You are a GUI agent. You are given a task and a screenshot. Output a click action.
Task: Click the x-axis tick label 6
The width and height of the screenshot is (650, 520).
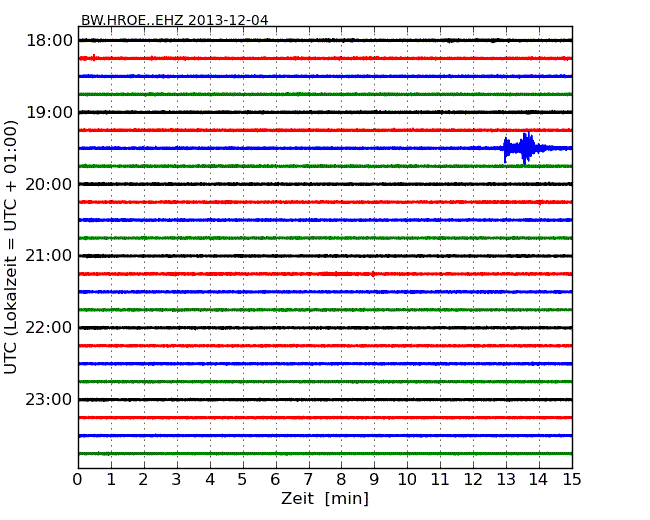[275, 480]
